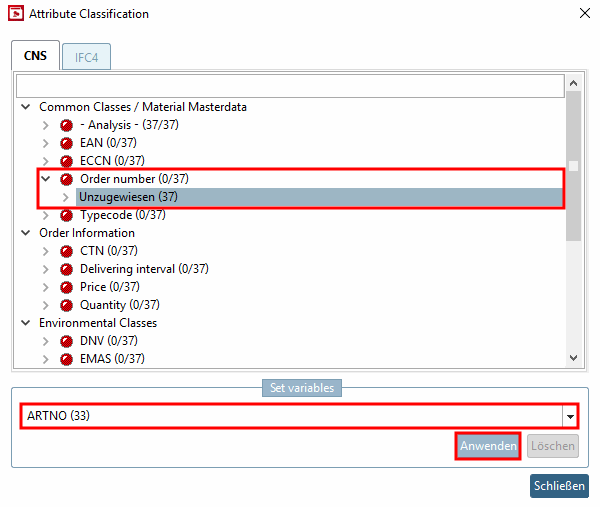Screen dimensions: 600x507
Task: Click the red icon next to EAN
Action: 67,143
